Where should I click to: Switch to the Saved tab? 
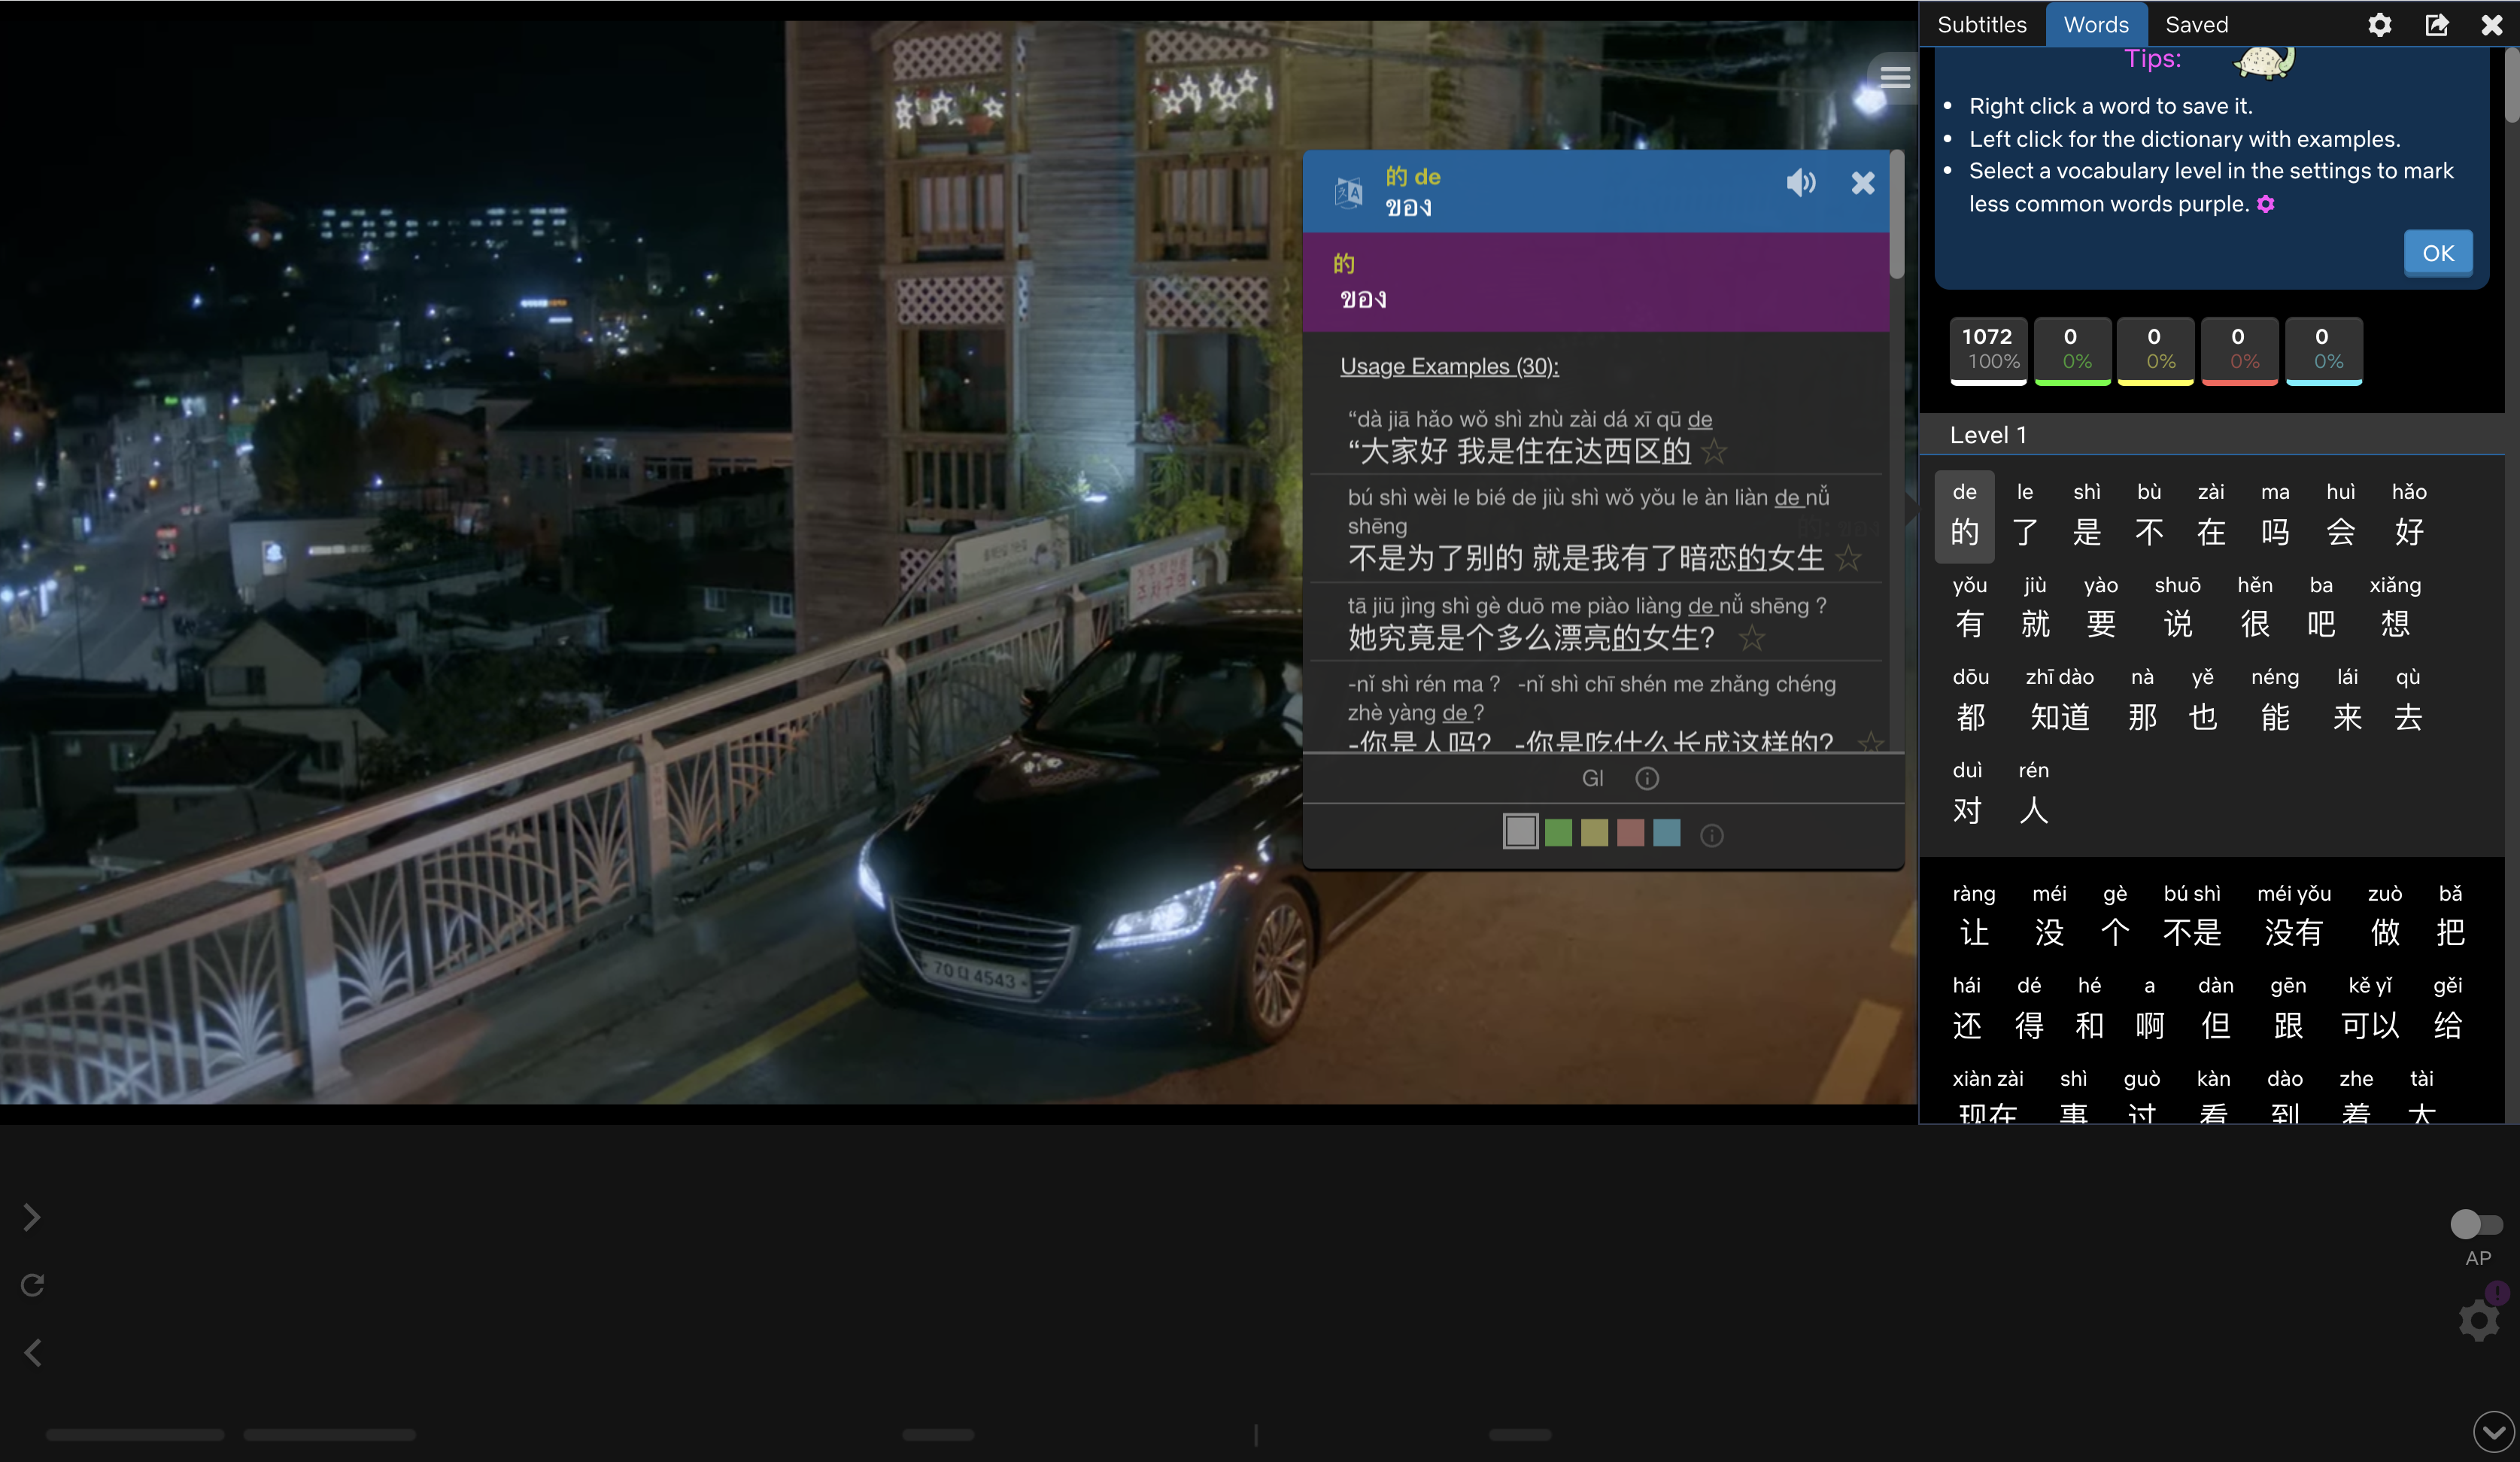click(x=2196, y=25)
